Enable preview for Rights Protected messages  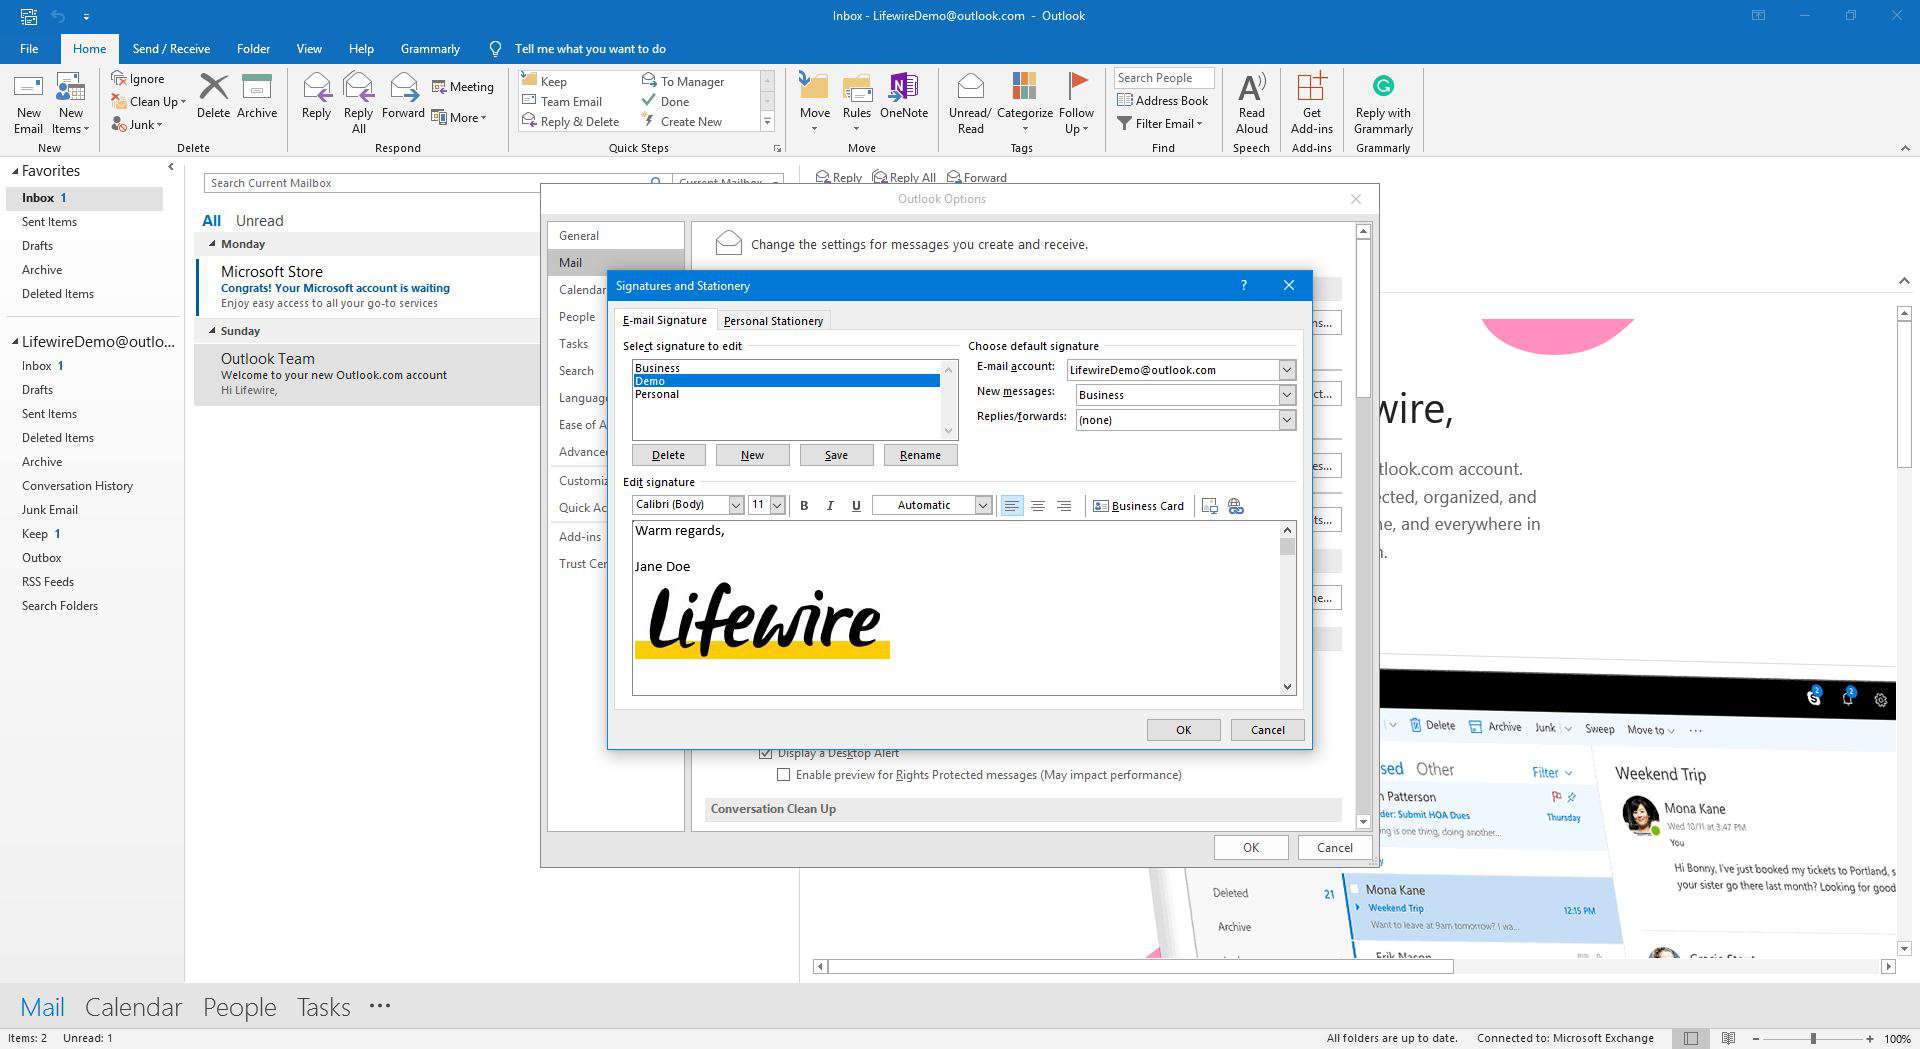[783, 775]
